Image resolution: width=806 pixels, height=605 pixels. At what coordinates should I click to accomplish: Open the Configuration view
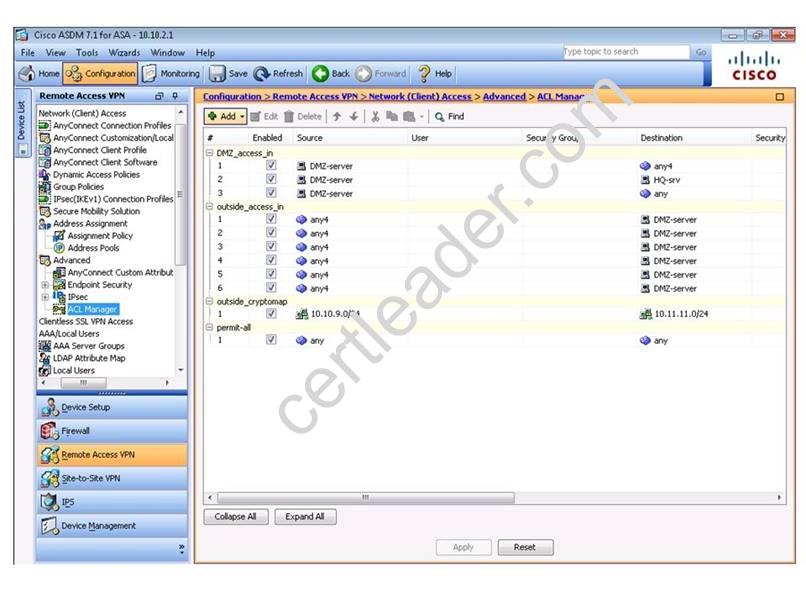tap(100, 74)
